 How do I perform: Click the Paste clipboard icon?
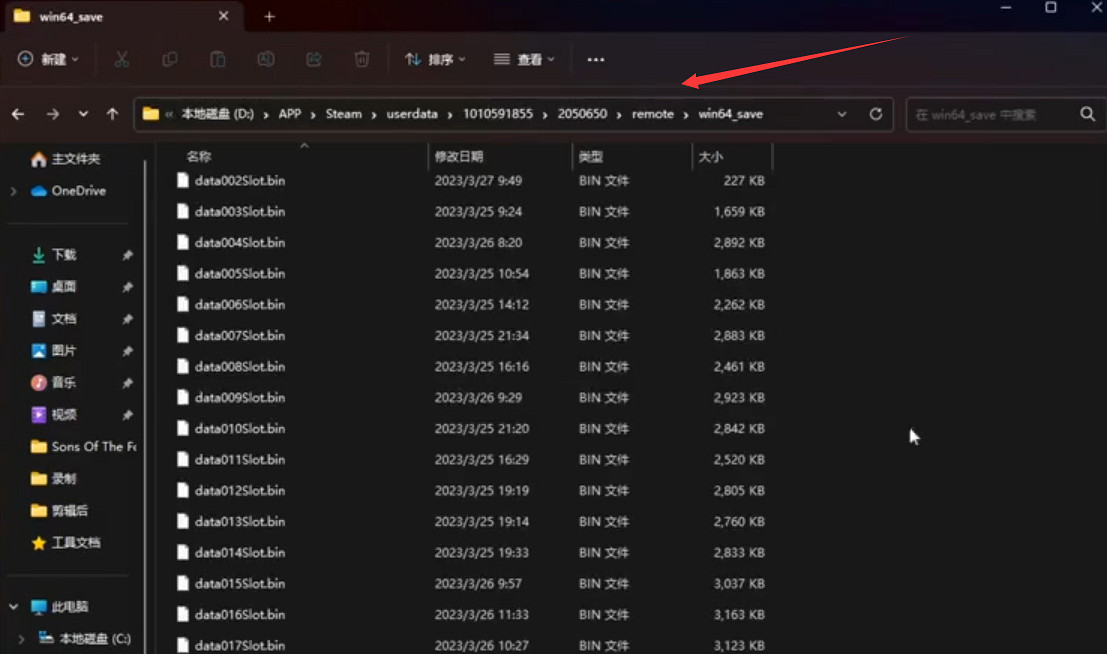tap(217, 60)
